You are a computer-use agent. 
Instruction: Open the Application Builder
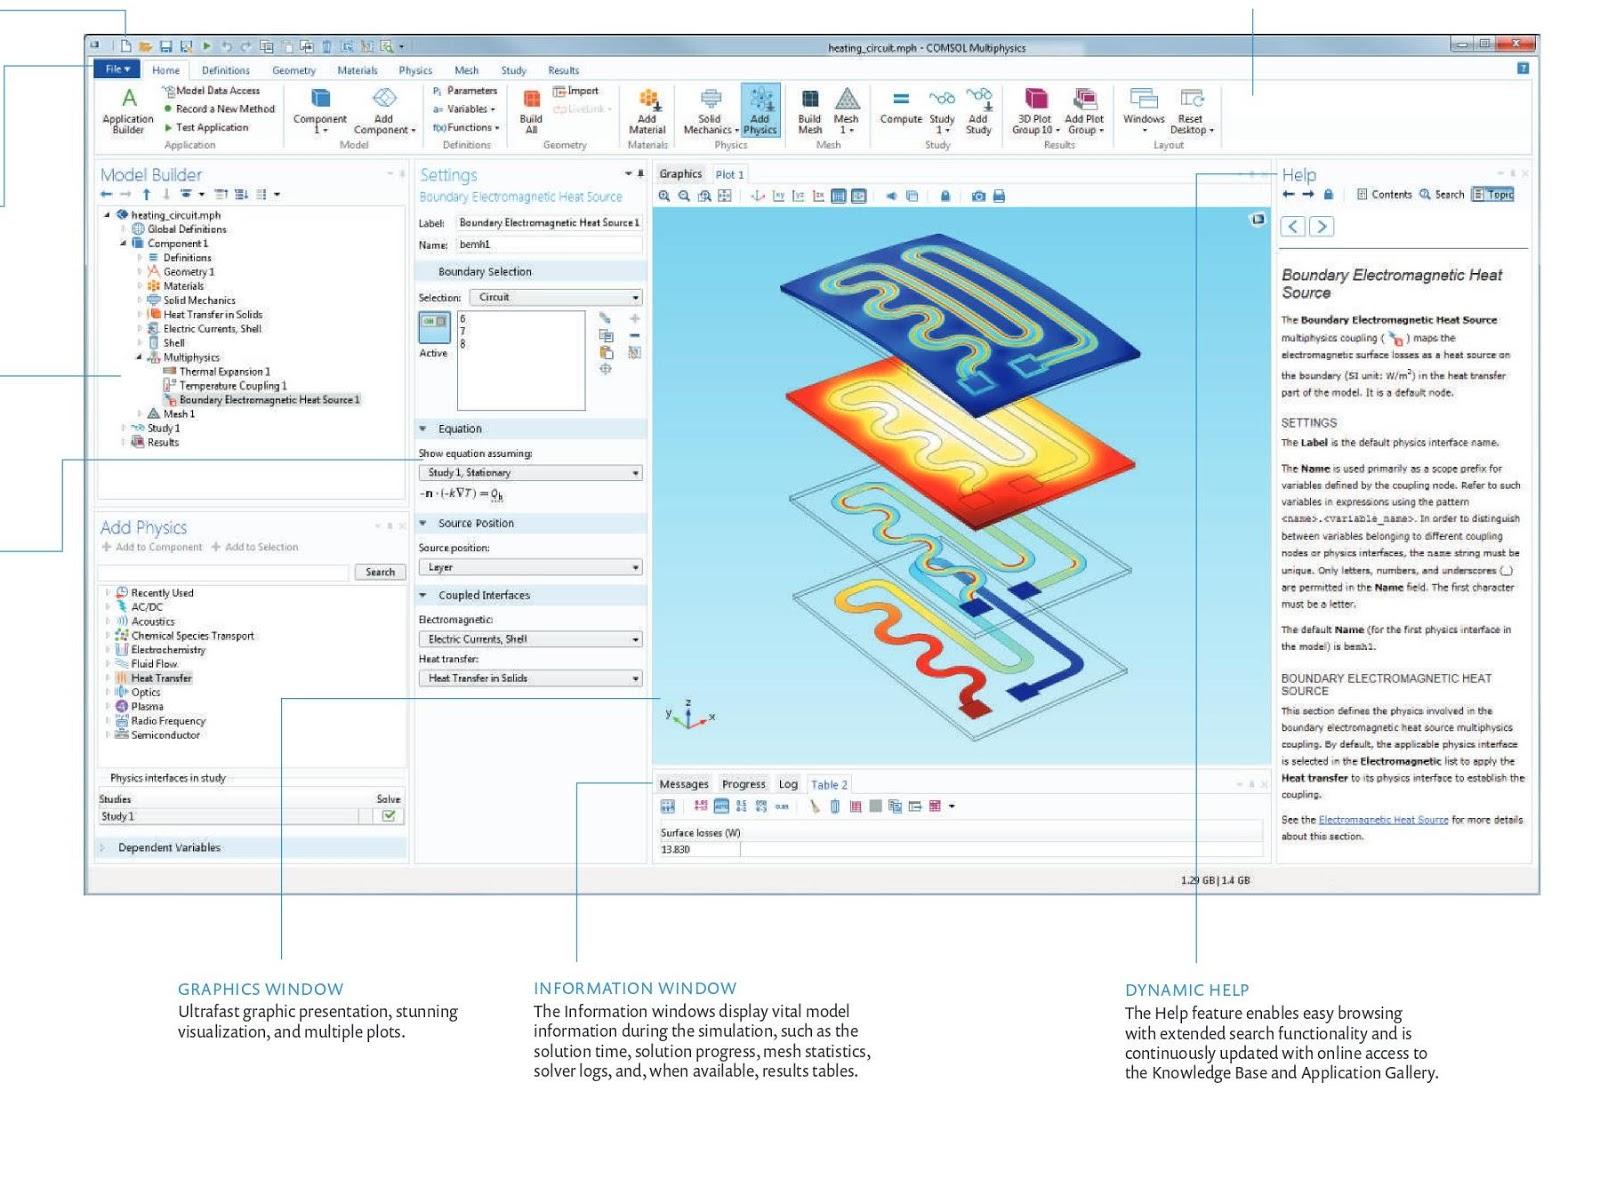coord(128,110)
